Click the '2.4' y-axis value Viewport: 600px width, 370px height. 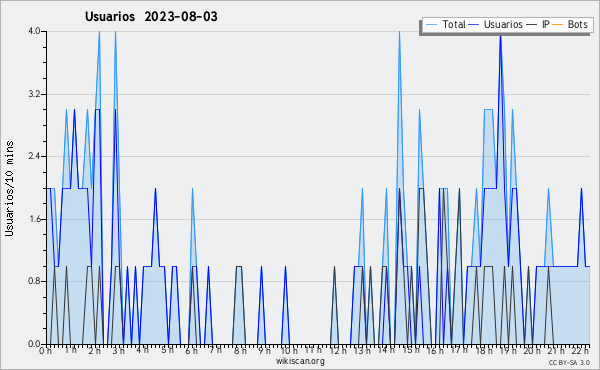34,156
